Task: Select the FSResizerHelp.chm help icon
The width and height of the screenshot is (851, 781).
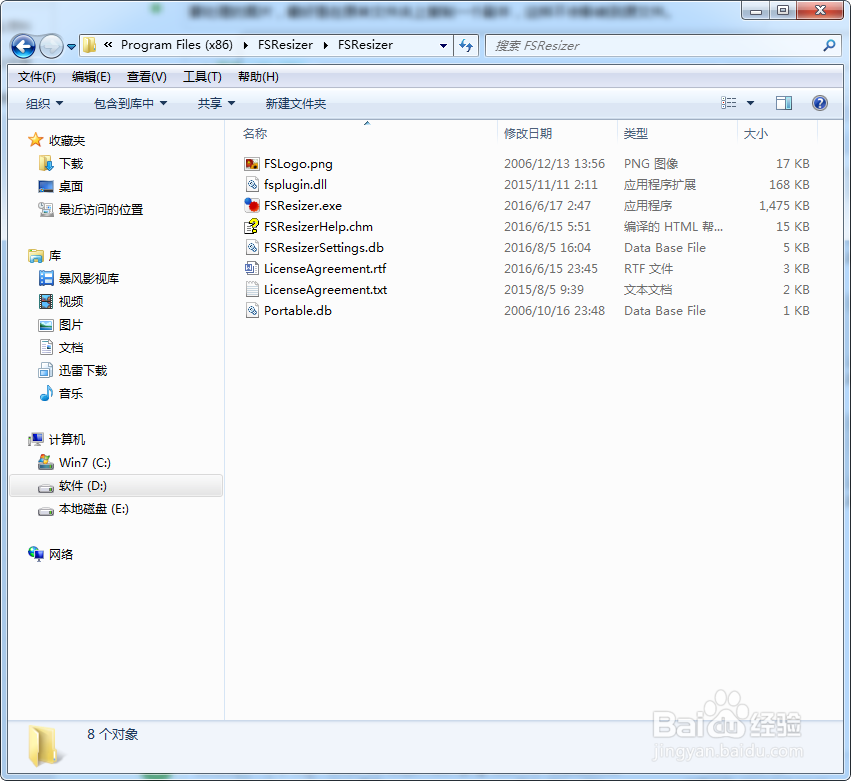Action: pyautogui.click(x=252, y=227)
